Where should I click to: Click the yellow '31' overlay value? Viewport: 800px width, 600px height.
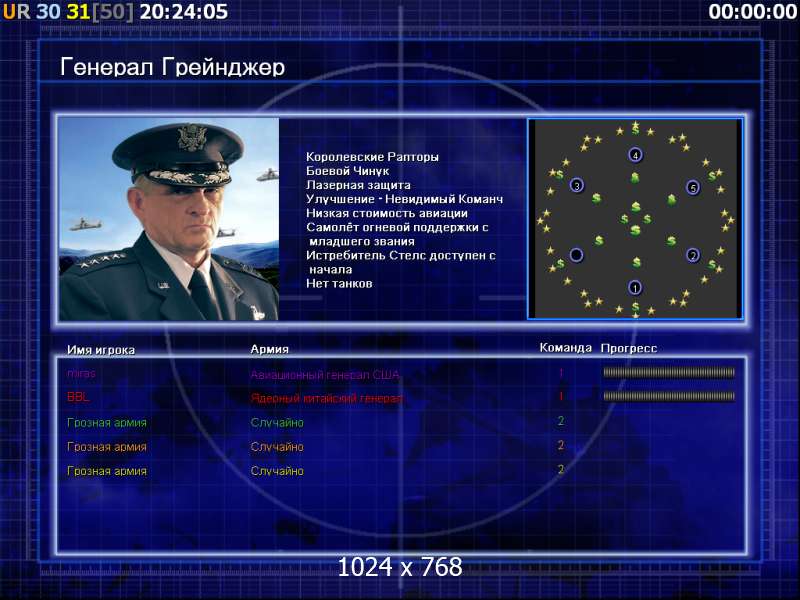(x=78, y=11)
